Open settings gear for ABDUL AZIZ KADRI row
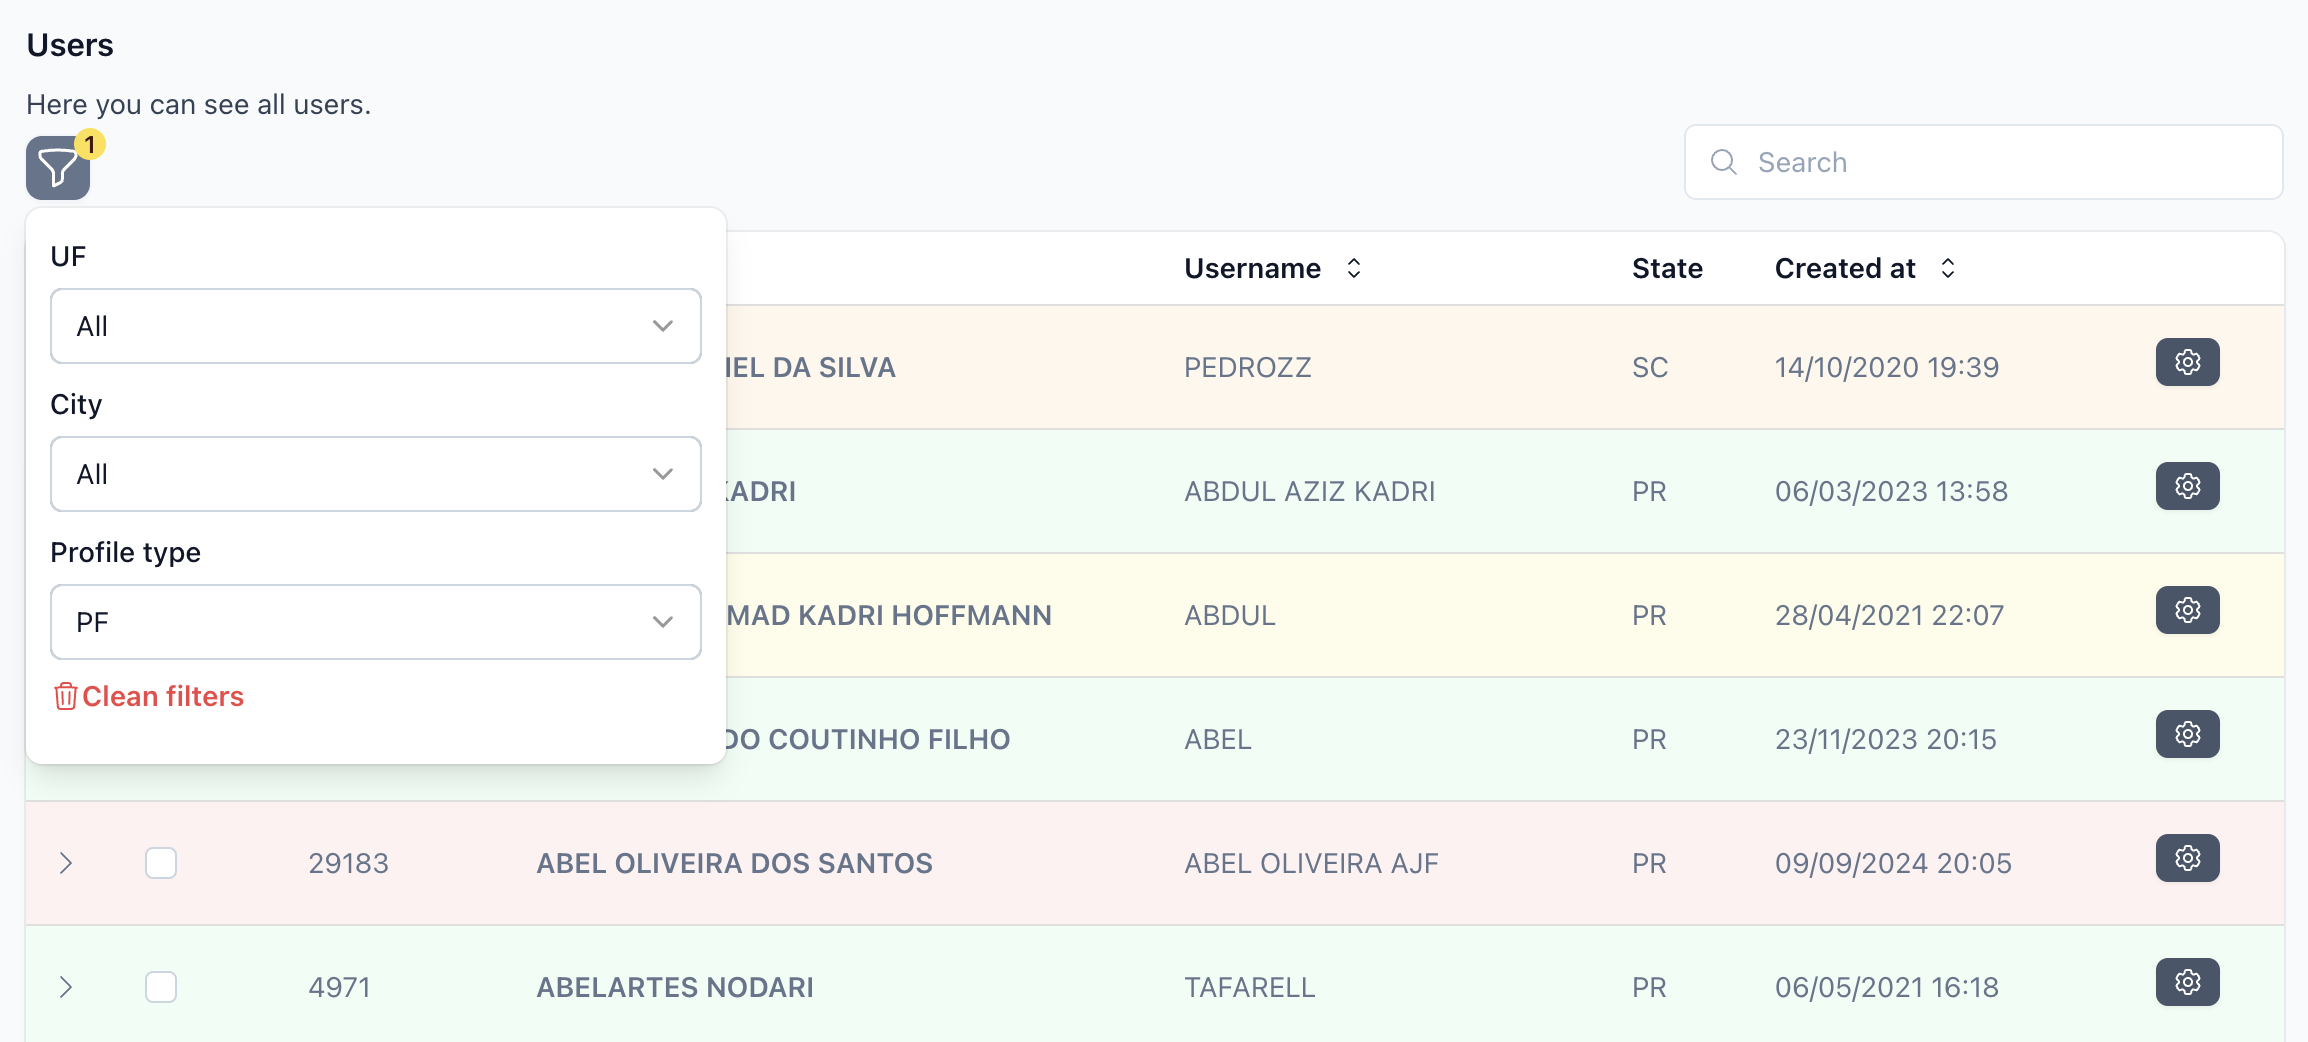The image size is (2308, 1042). pyautogui.click(x=2187, y=486)
